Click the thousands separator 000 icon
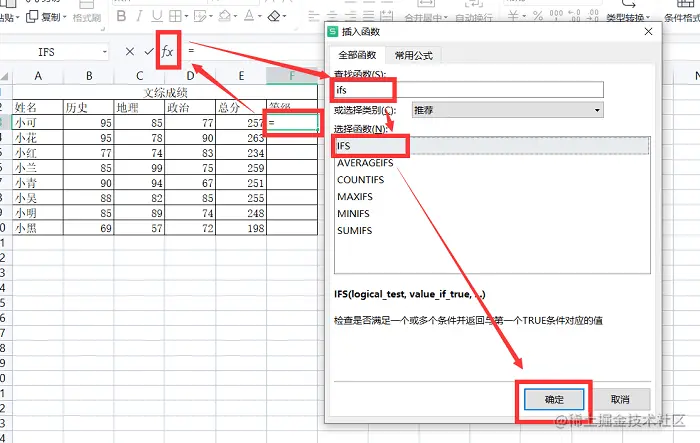 pos(556,16)
